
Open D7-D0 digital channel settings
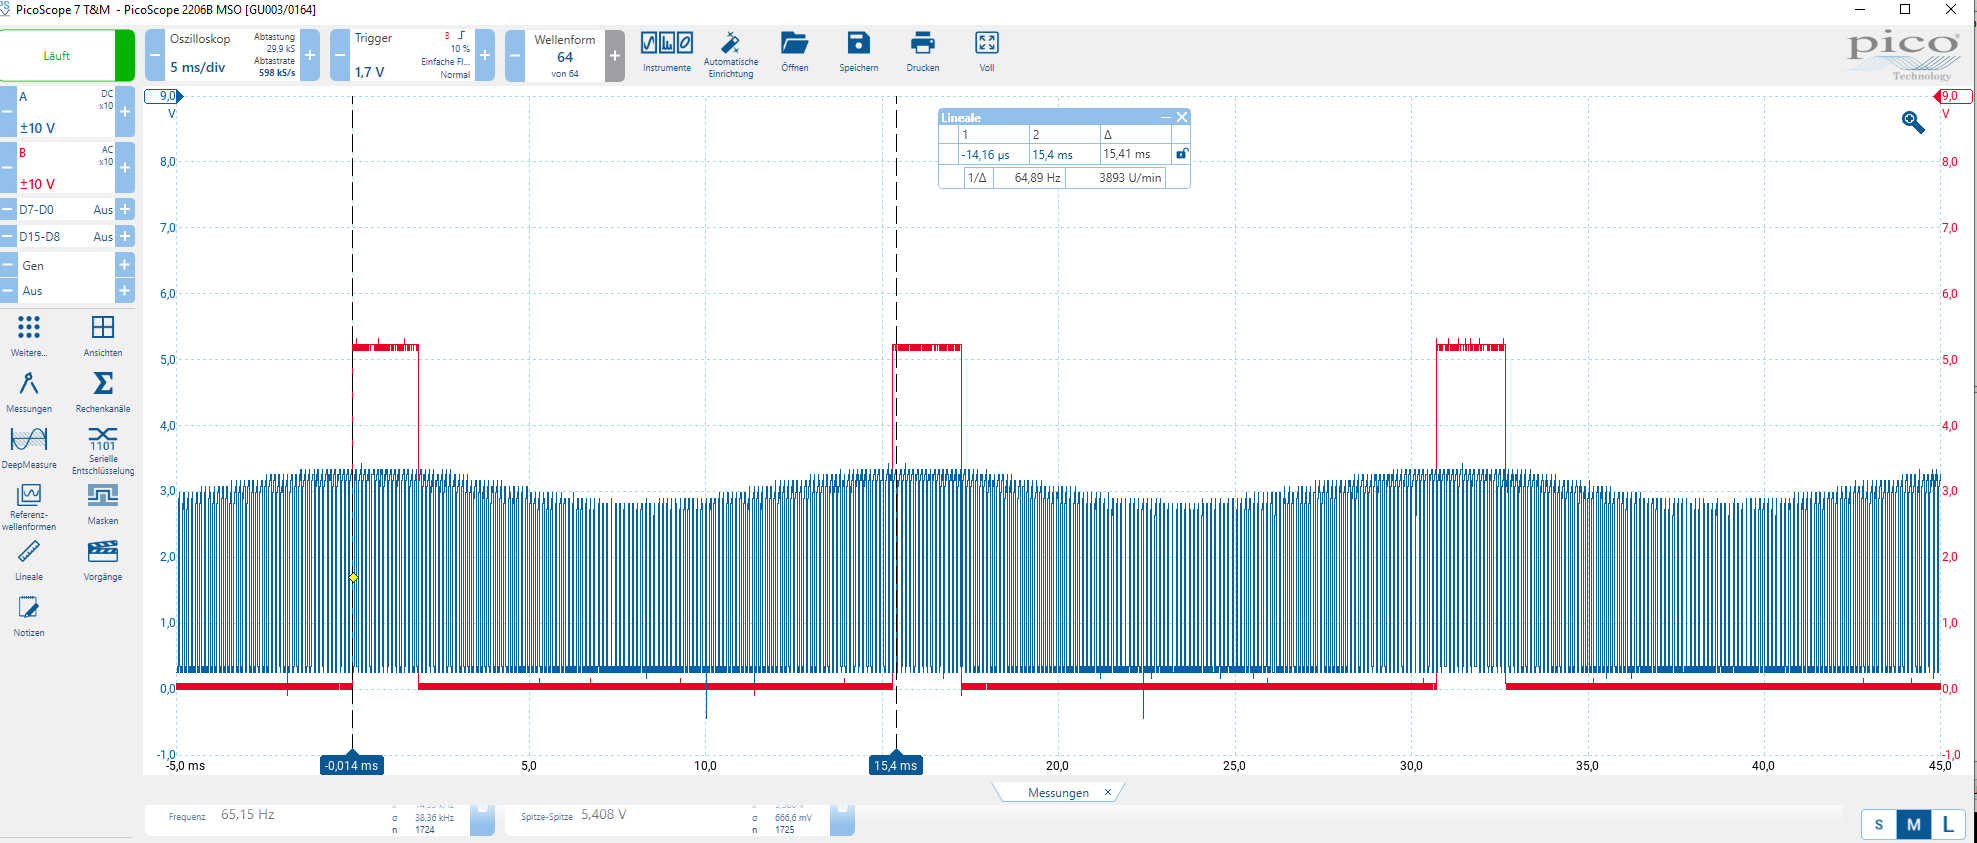pyautogui.click(x=65, y=209)
